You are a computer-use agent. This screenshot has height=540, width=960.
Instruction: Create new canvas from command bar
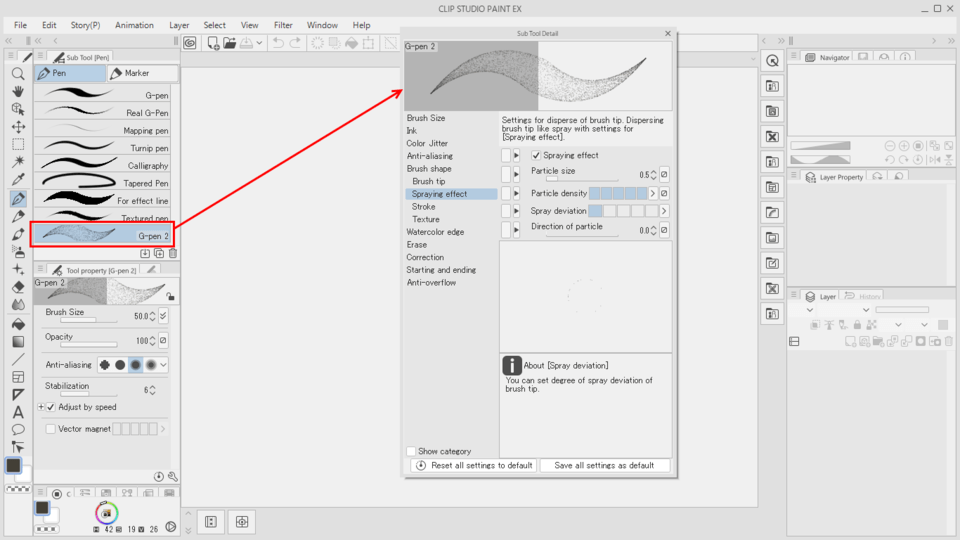point(213,42)
